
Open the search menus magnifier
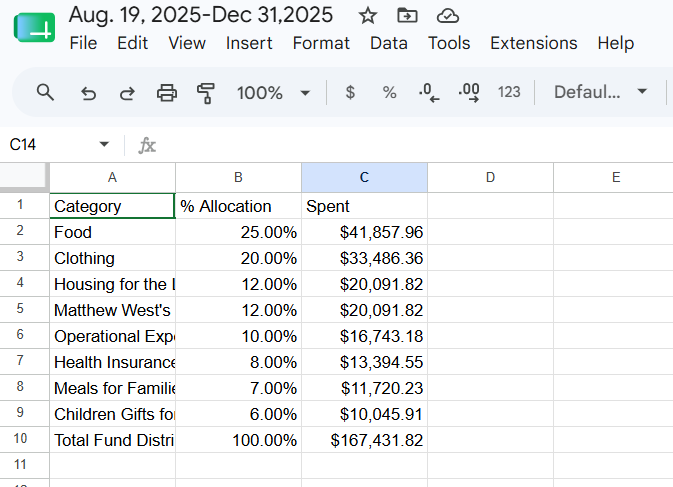(x=45, y=92)
